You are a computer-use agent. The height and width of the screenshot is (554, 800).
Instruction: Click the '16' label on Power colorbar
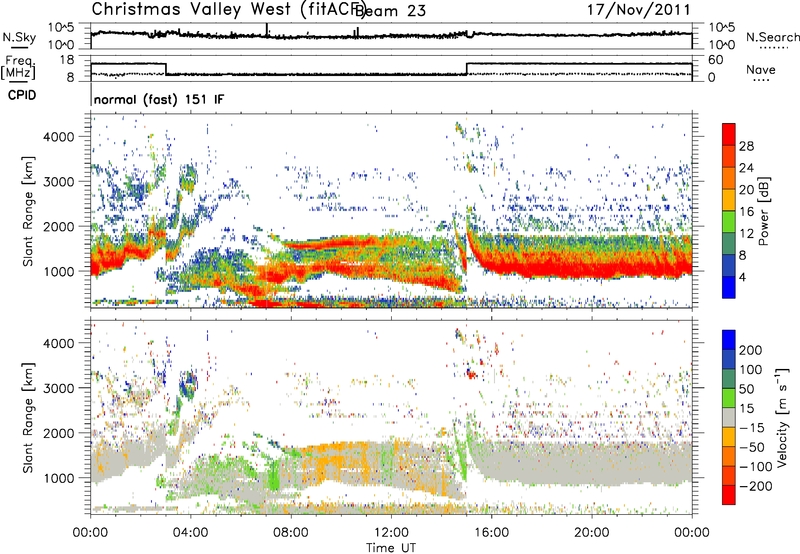click(746, 212)
